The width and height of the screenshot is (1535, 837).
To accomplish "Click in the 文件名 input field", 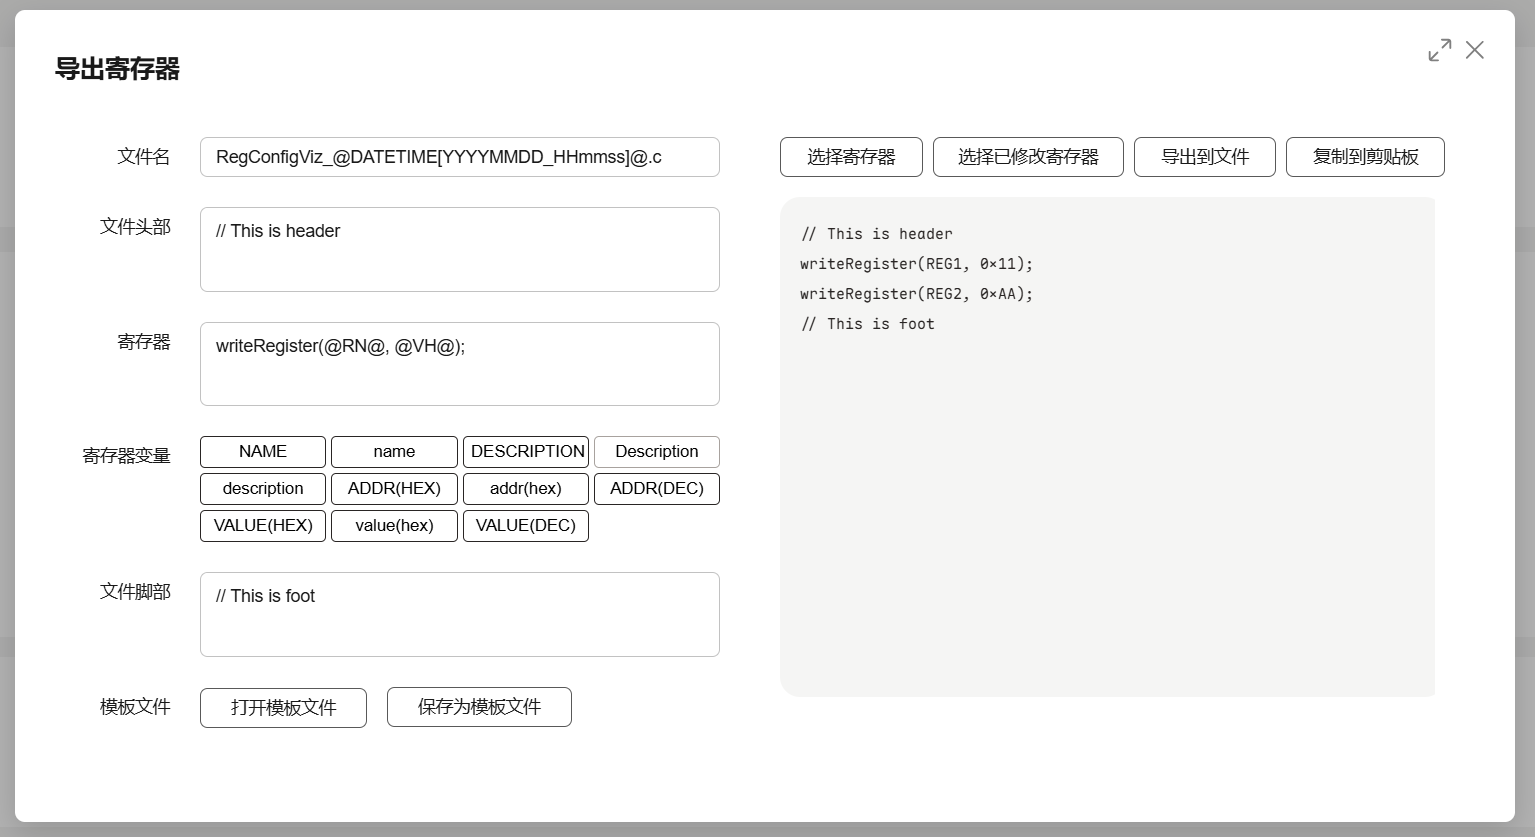I will 459,157.
